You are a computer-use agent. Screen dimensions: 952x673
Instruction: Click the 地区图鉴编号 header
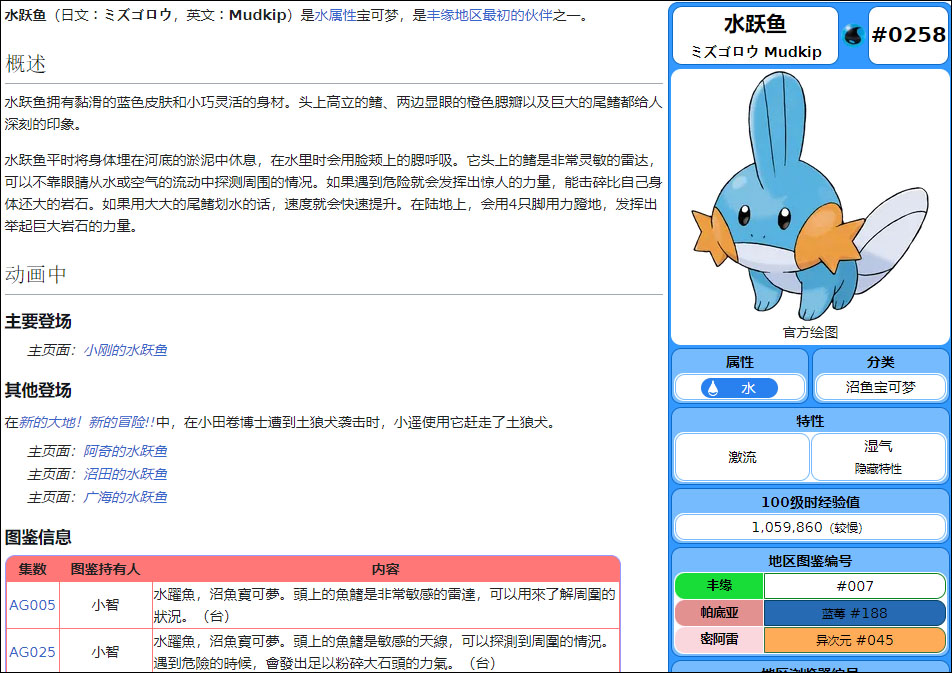[810, 561]
